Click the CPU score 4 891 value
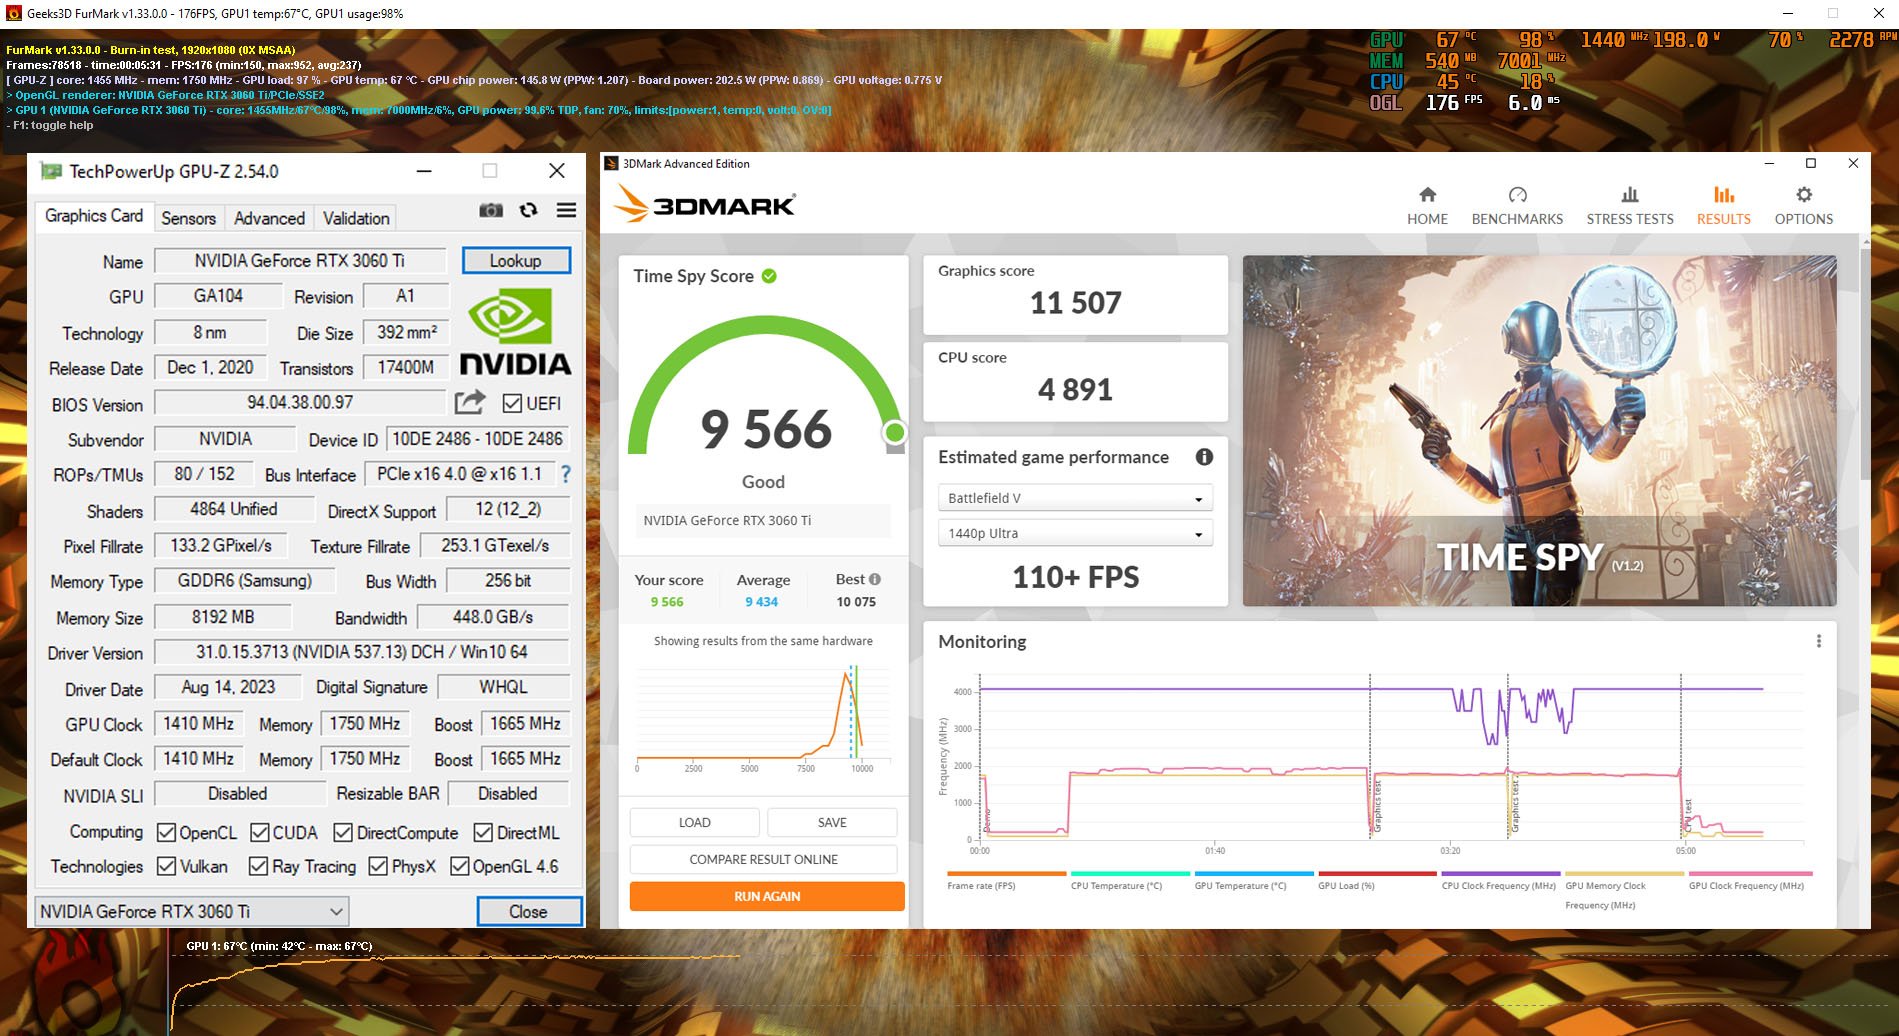This screenshot has width=1899, height=1036. point(1075,390)
